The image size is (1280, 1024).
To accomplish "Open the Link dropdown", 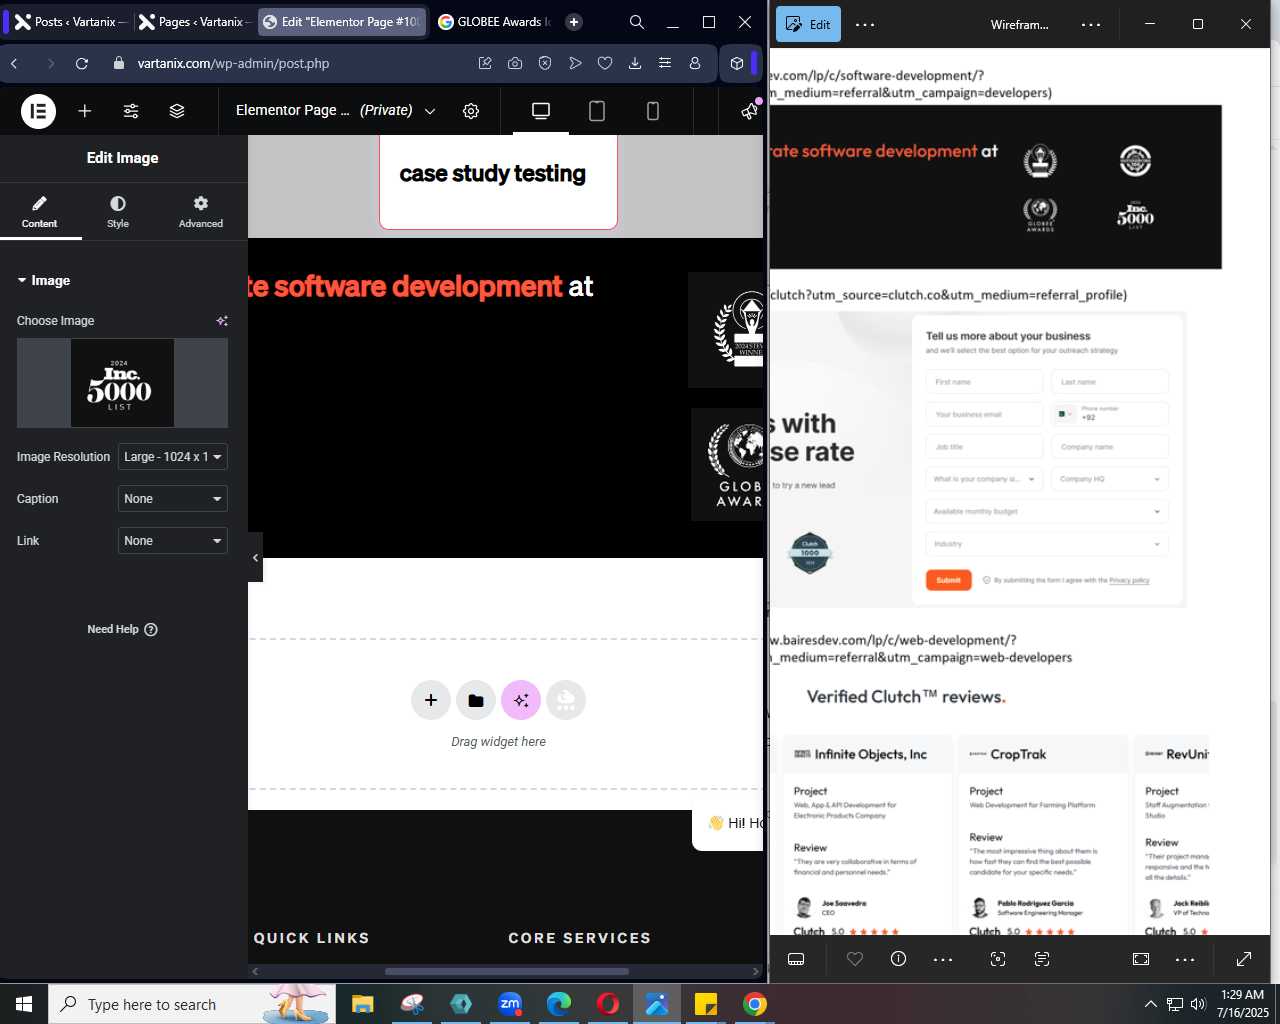I will pyautogui.click(x=173, y=541).
